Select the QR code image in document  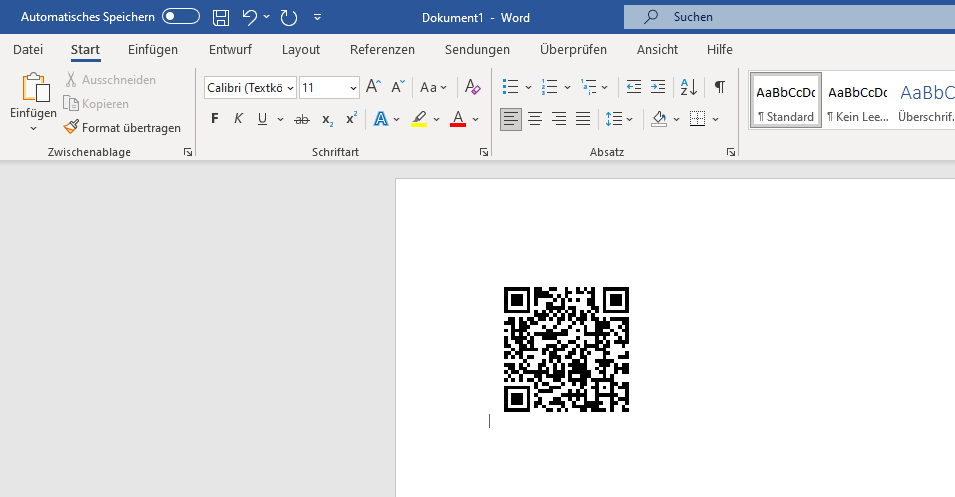(x=566, y=350)
